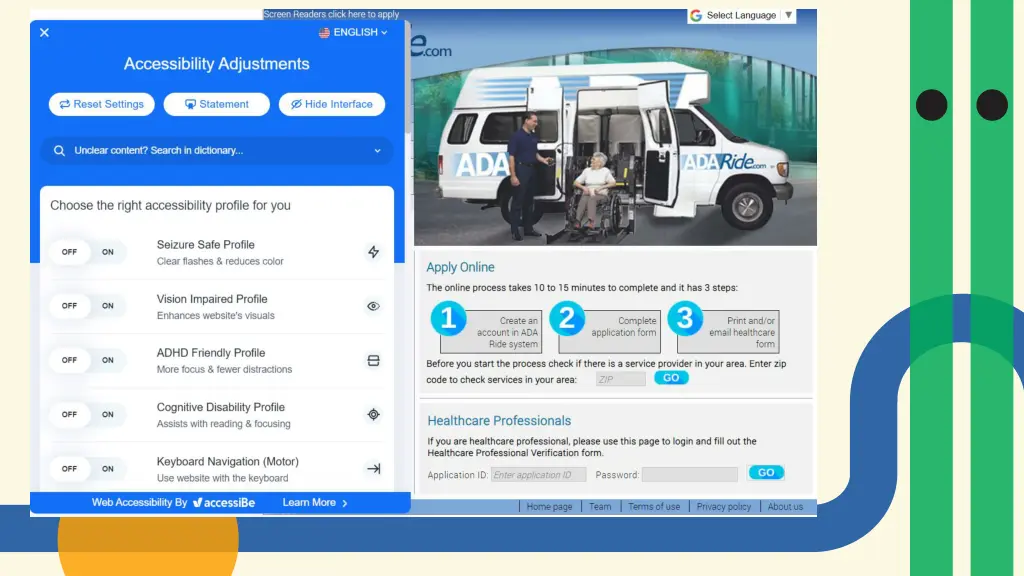The height and width of the screenshot is (576, 1024).
Task: Turn OFF ADHD Friendly Profile
Action: [69, 360]
